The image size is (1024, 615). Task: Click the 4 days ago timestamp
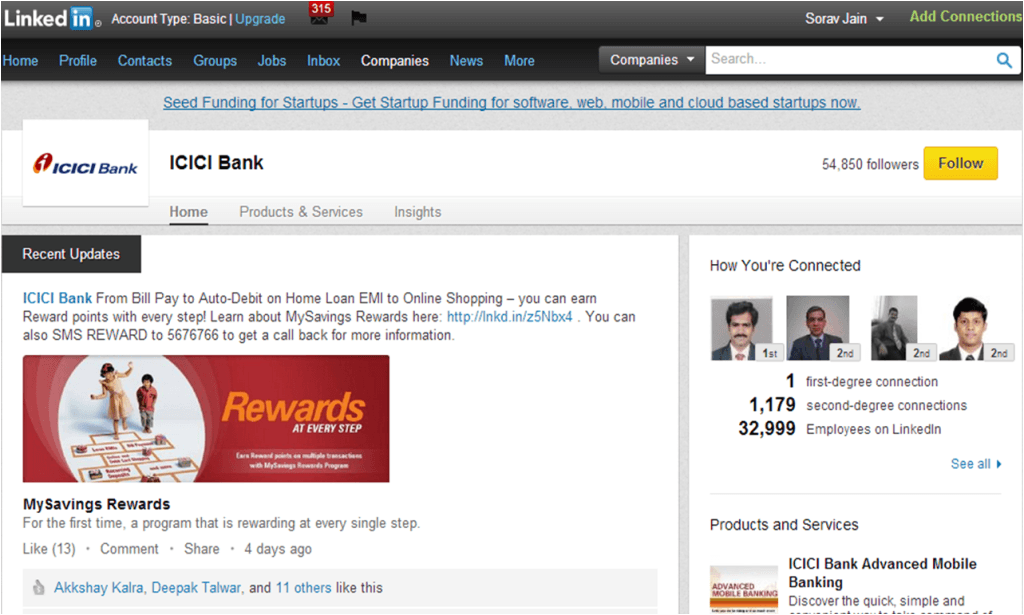point(278,549)
